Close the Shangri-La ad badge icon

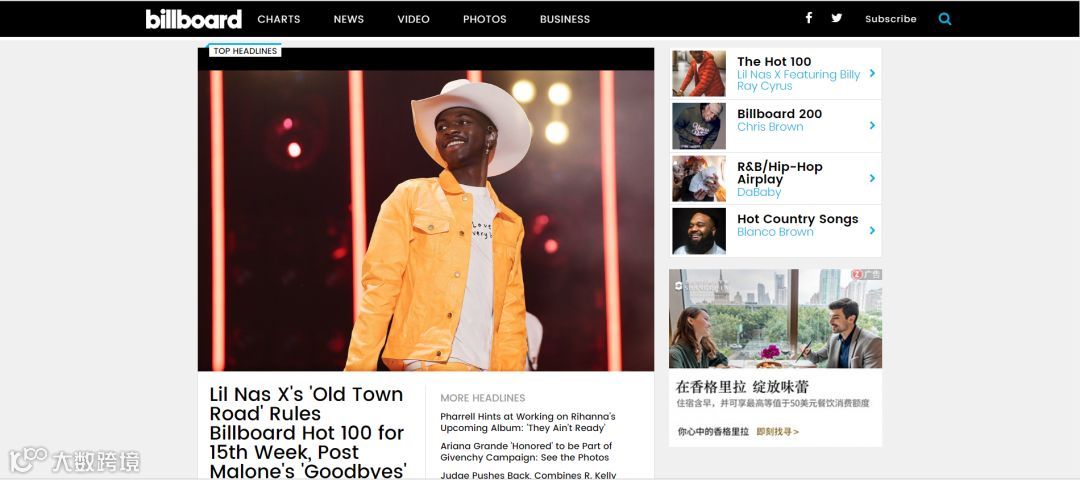(857, 274)
